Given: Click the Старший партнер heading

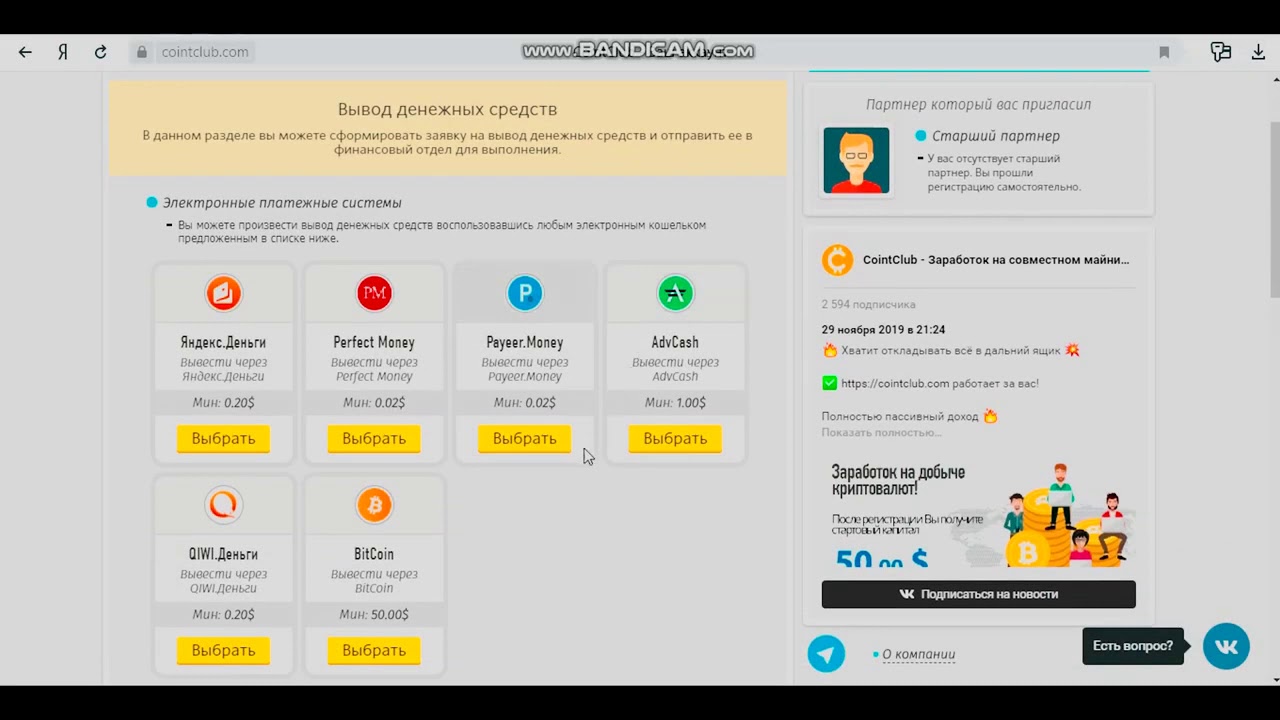Looking at the screenshot, I should tap(996, 136).
